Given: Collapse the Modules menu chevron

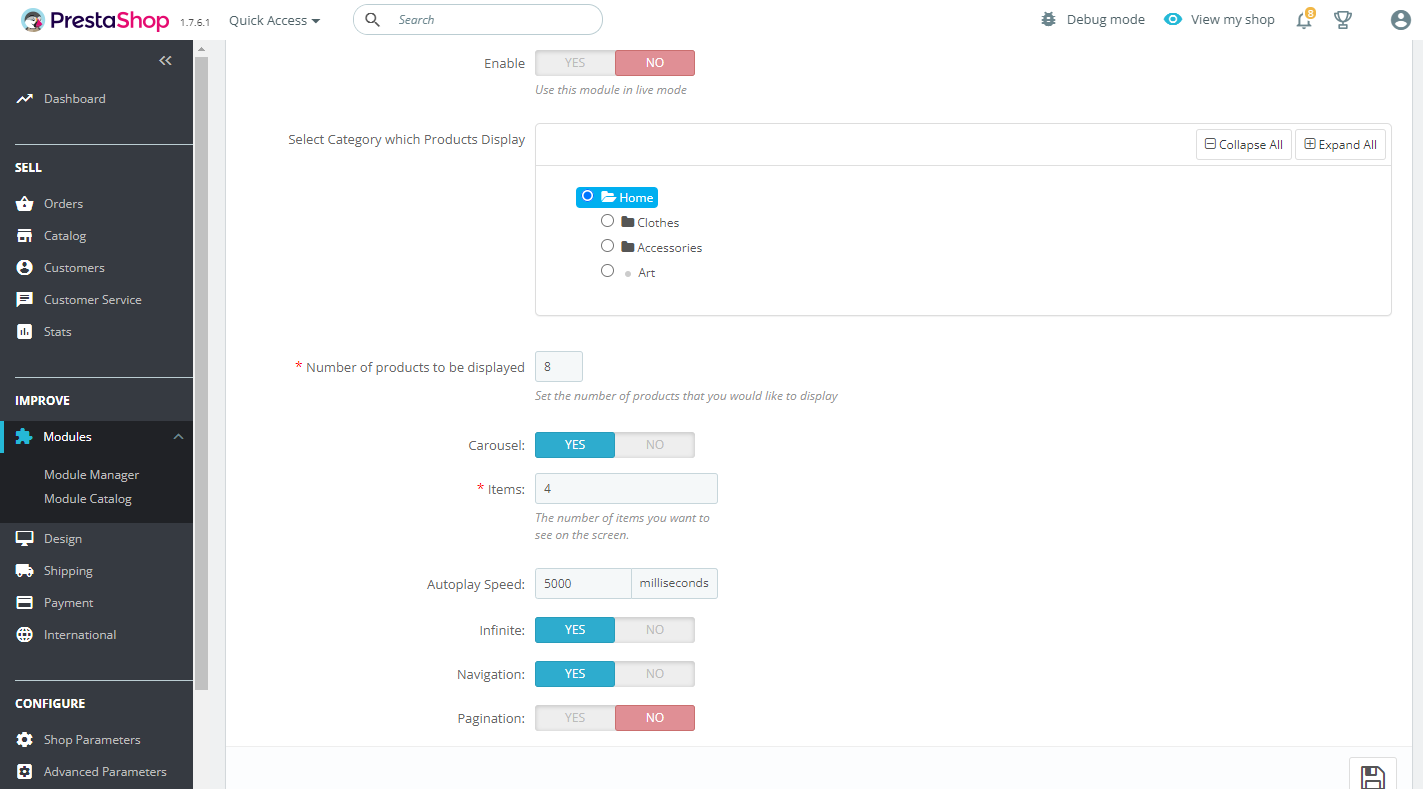Looking at the screenshot, I should pos(178,437).
